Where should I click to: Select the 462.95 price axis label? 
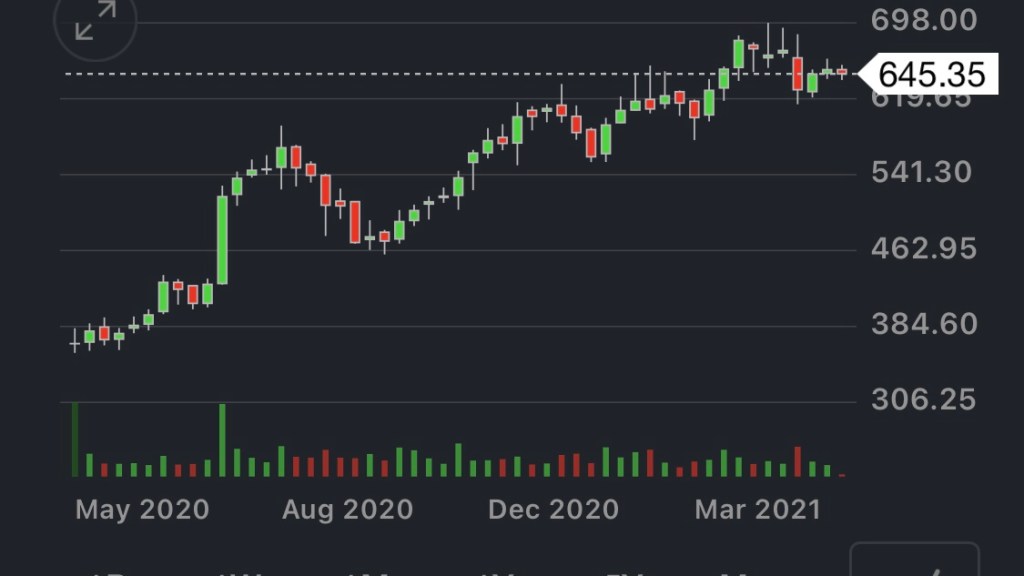coord(923,248)
